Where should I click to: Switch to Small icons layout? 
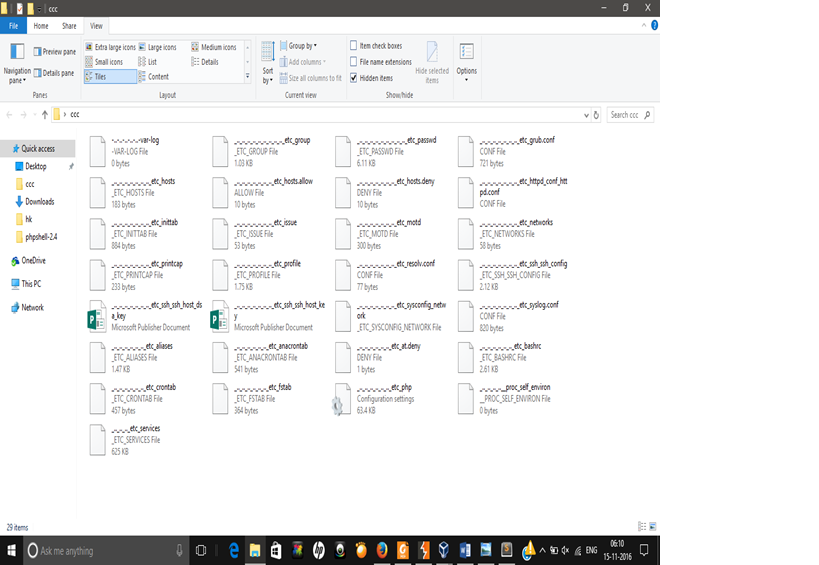(x=104, y=62)
